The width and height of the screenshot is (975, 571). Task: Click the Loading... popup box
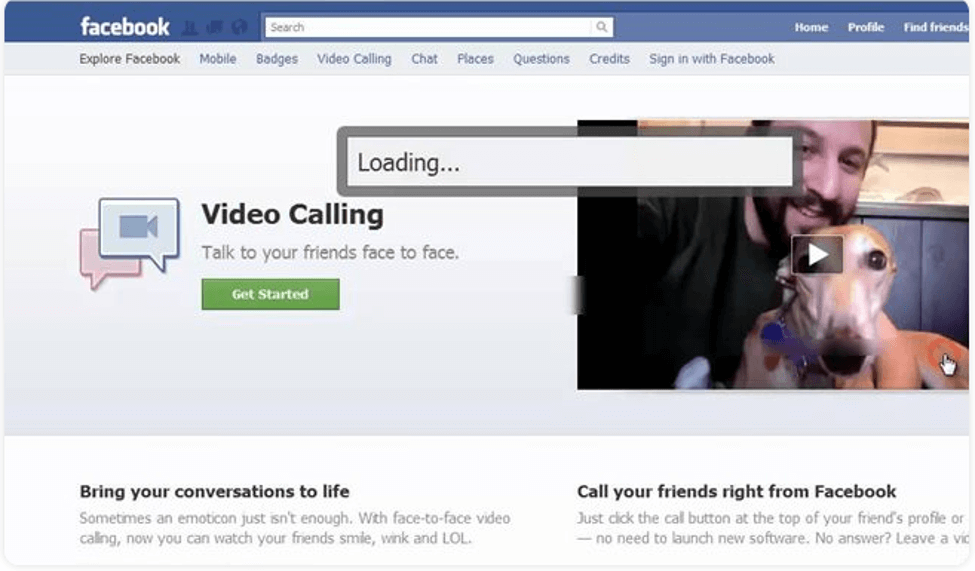pos(570,162)
